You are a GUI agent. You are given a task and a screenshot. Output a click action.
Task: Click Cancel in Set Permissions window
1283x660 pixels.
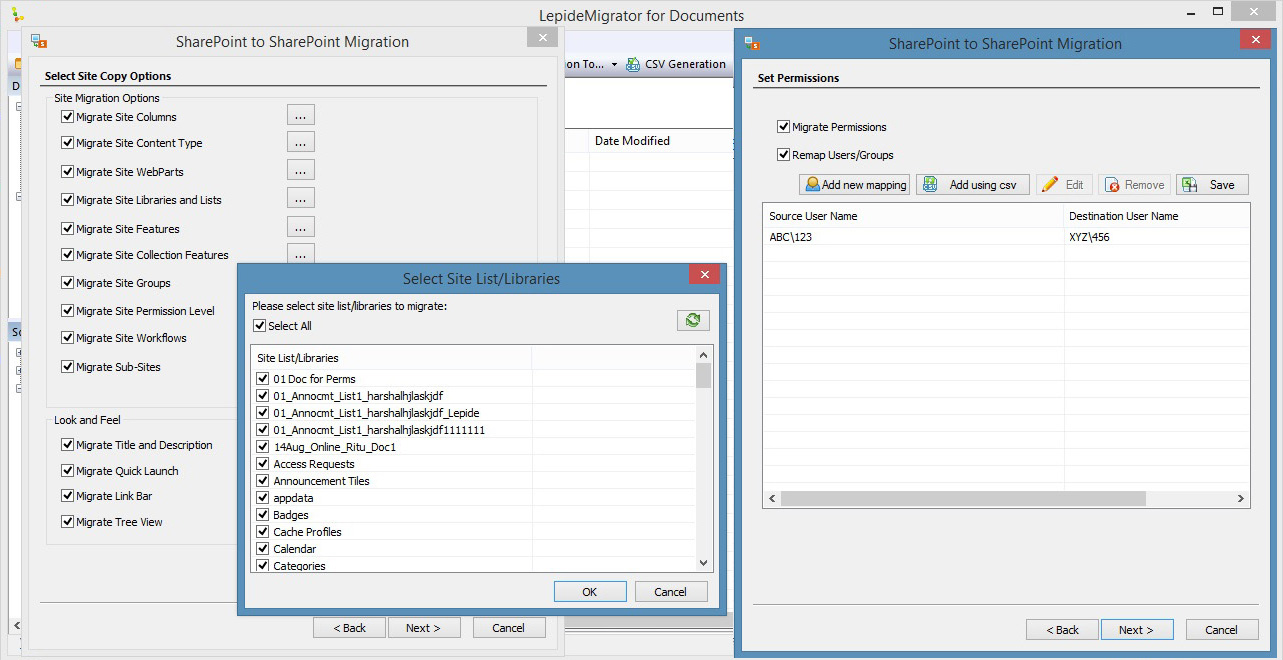tap(1222, 630)
